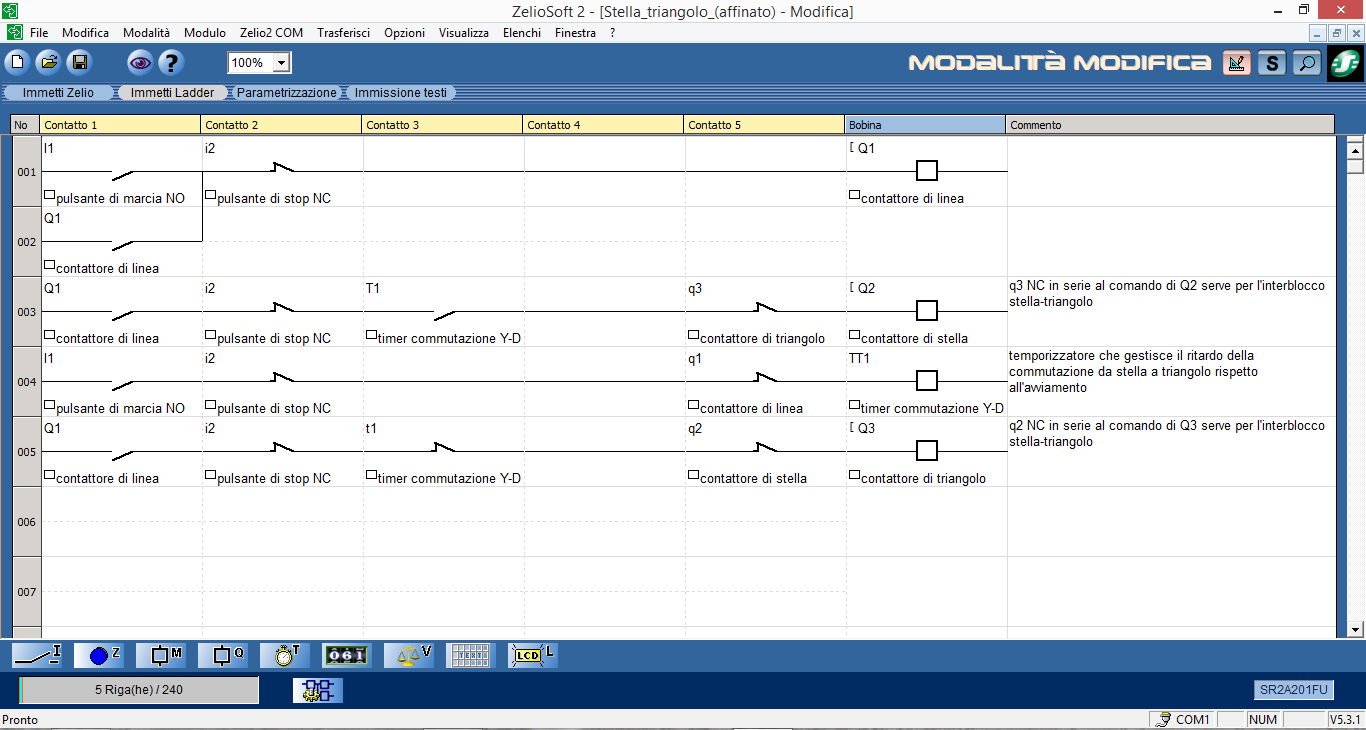The height and width of the screenshot is (730, 1366).
Task: Click the program configuration icon in status bar
Action: [x=318, y=690]
